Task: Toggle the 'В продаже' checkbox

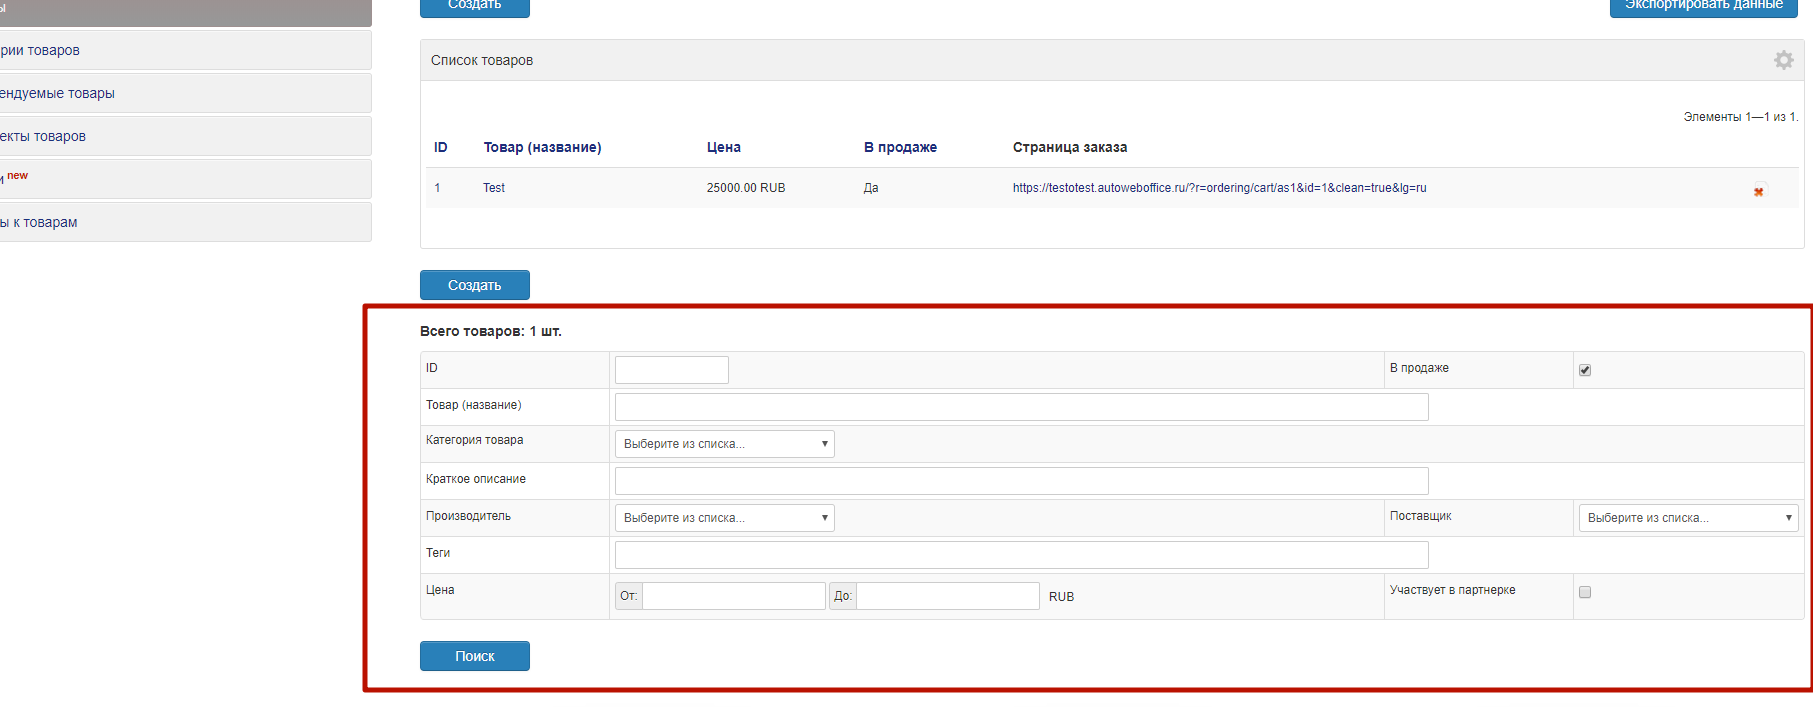Action: (1585, 370)
